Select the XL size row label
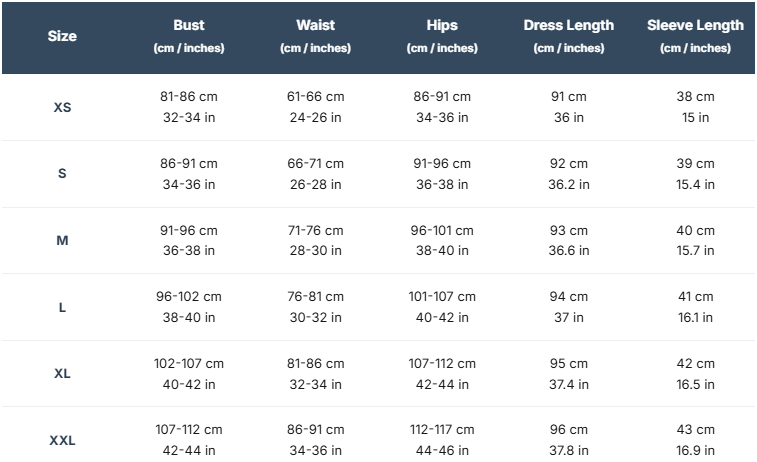This screenshot has height=462, width=757. click(62, 373)
